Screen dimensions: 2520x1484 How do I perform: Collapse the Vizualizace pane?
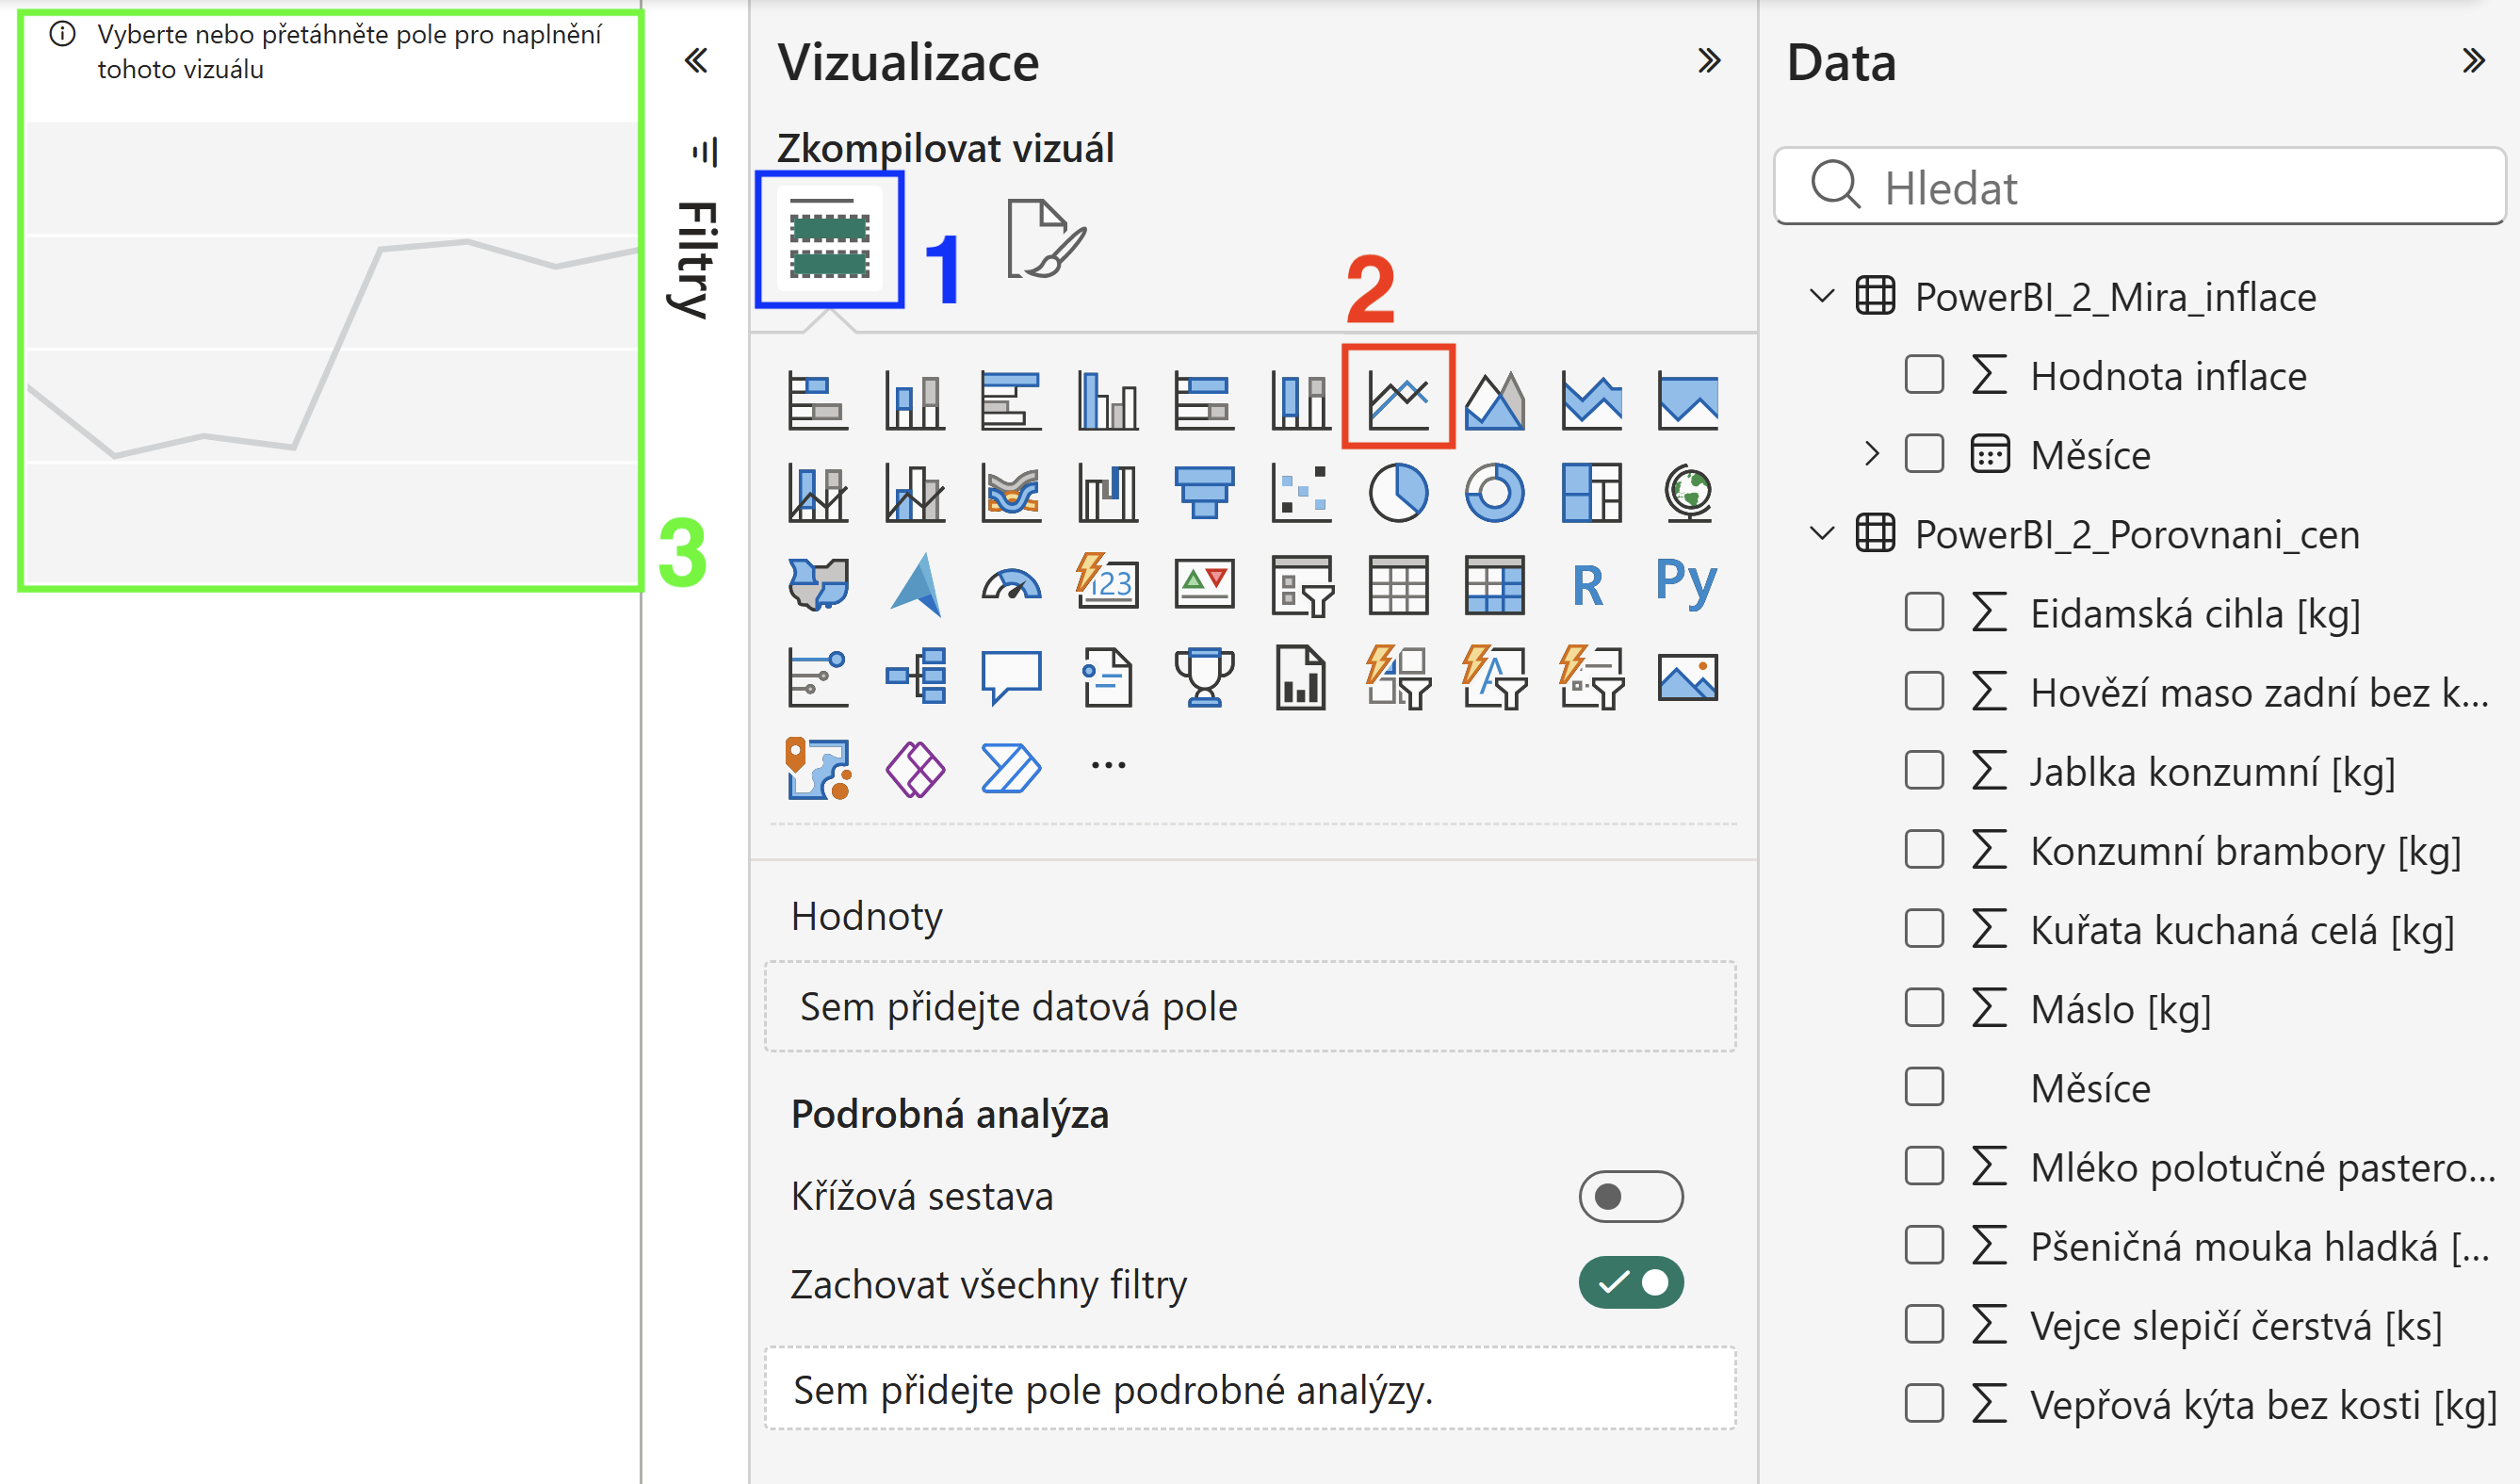pyautogui.click(x=1708, y=61)
